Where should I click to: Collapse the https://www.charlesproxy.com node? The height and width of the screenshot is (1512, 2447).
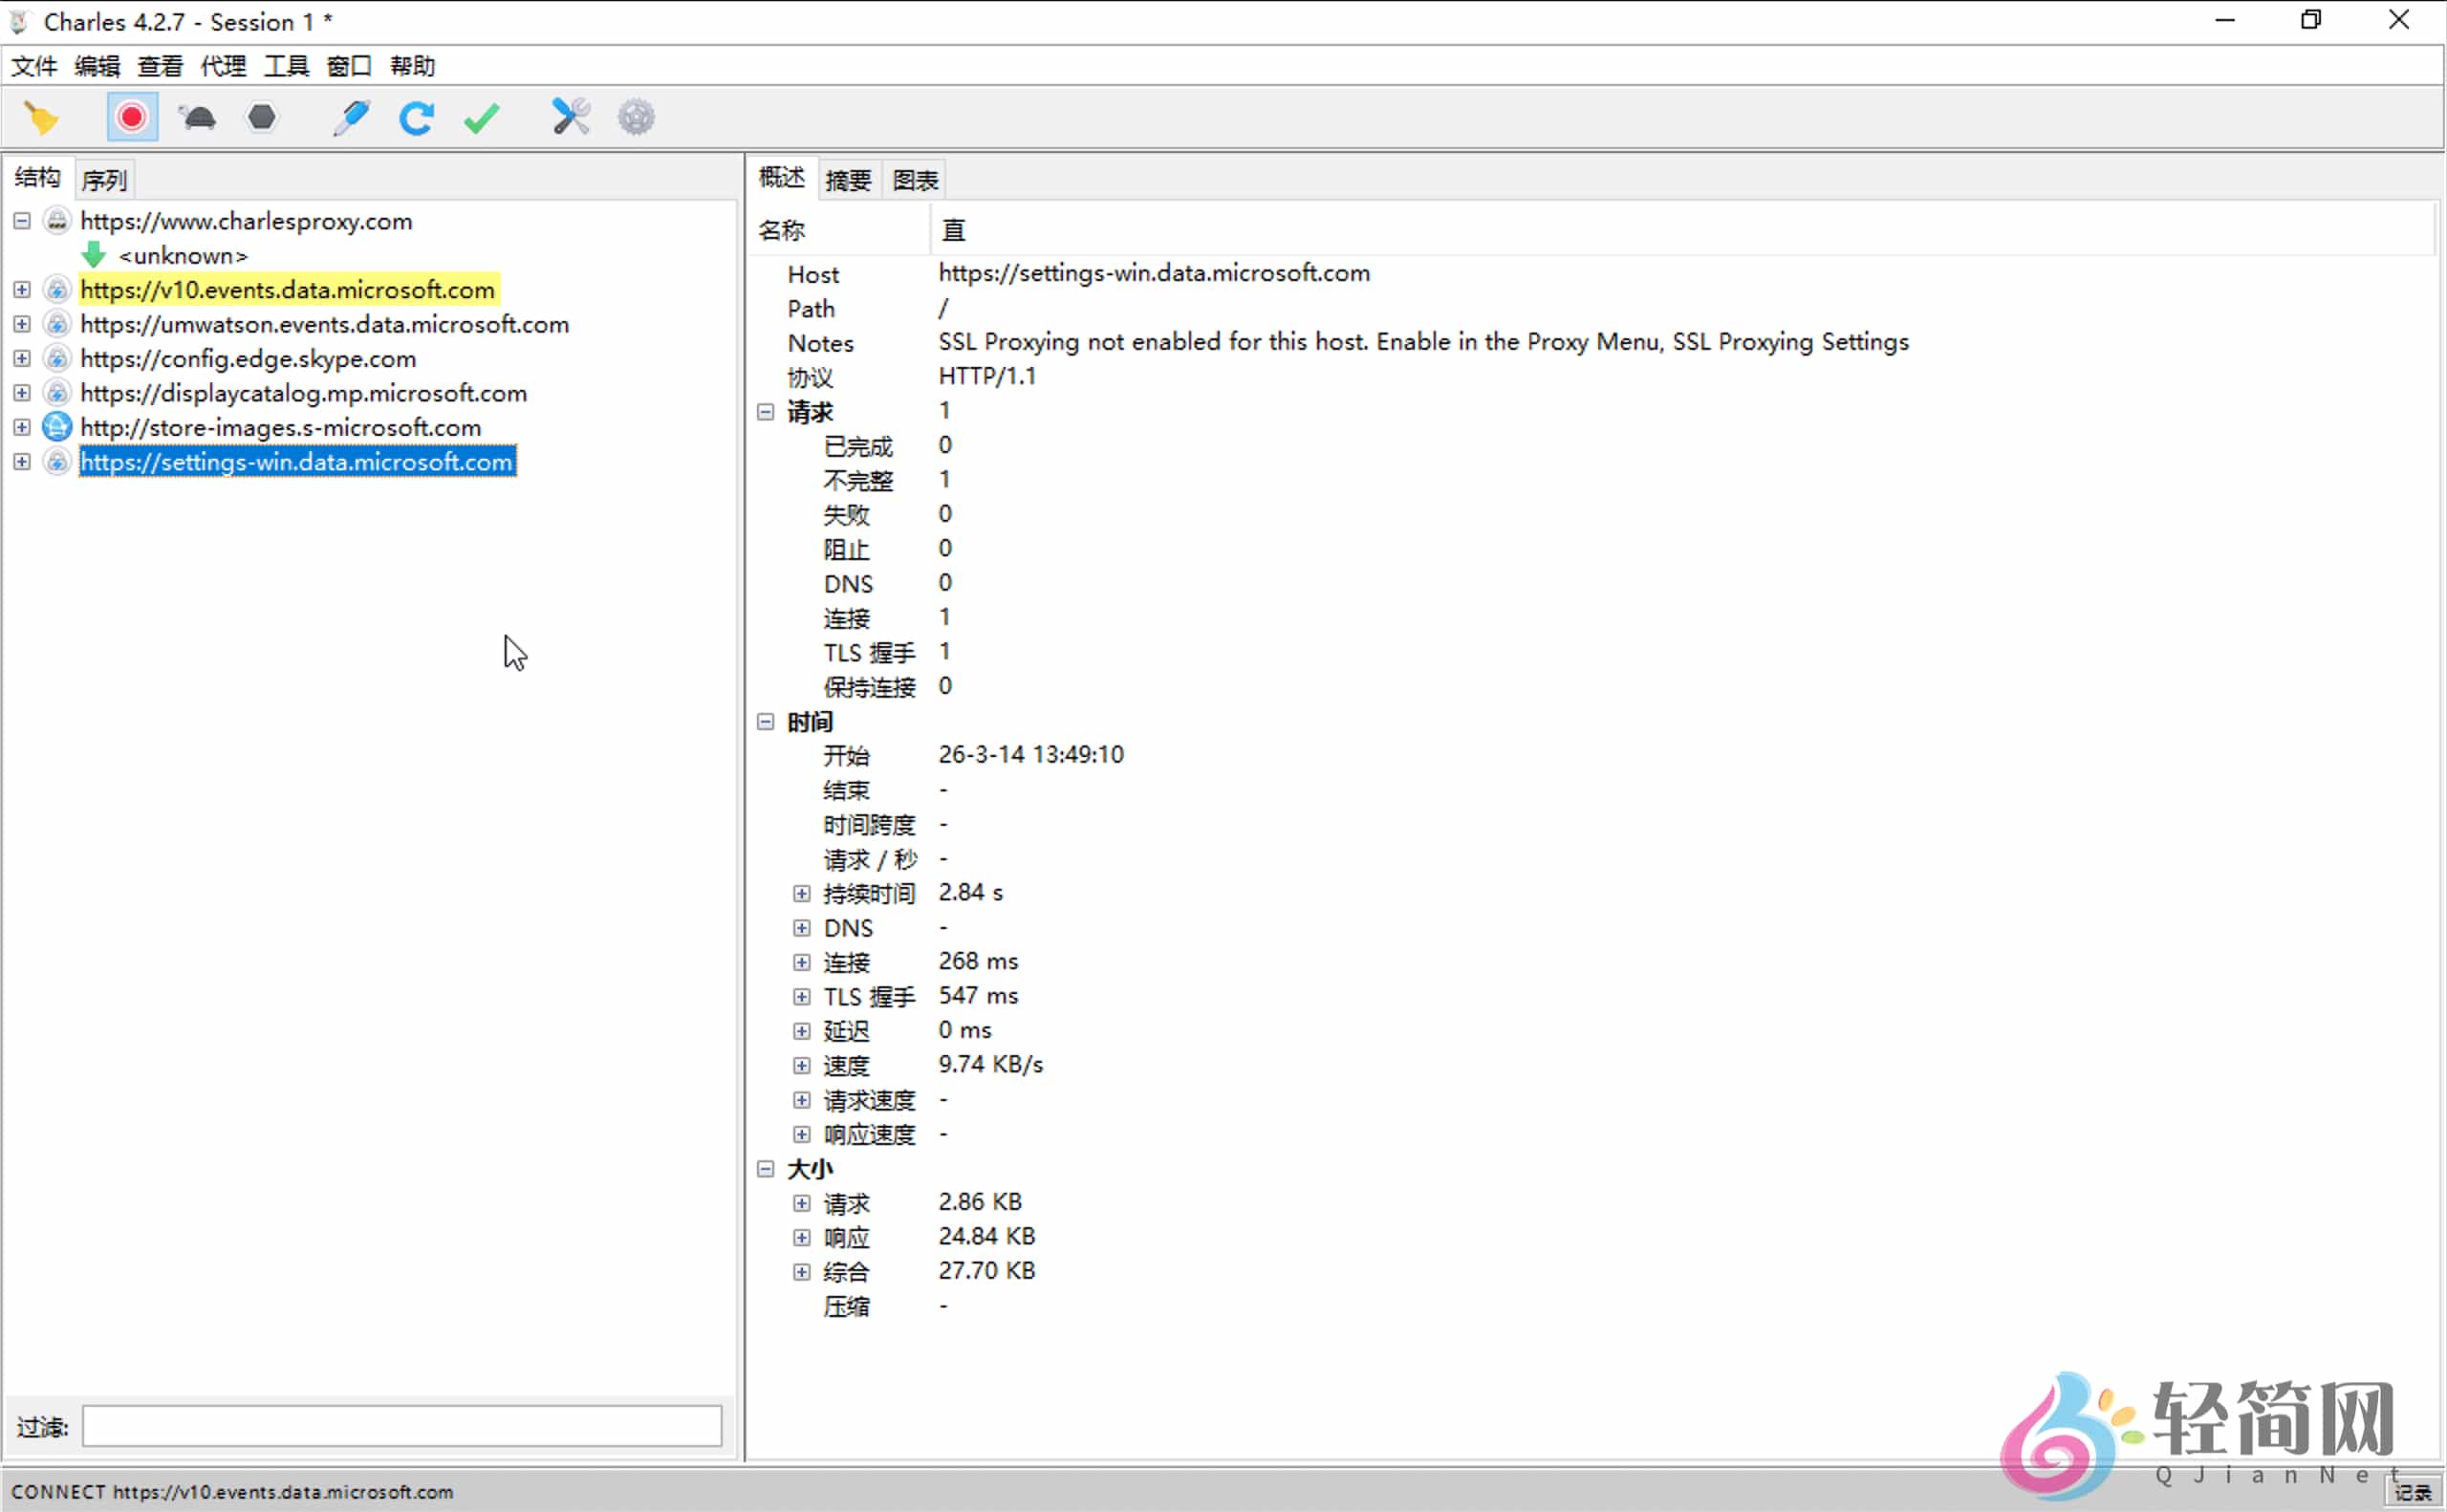click(21, 221)
